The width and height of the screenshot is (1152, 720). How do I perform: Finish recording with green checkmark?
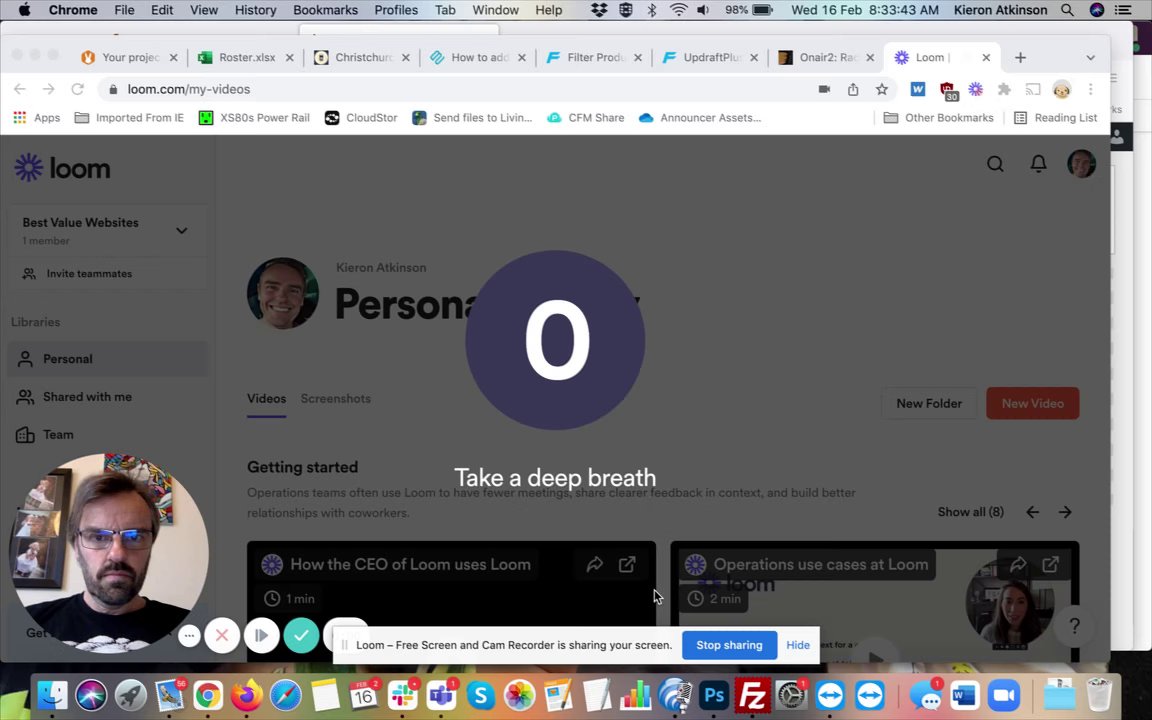click(x=301, y=636)
